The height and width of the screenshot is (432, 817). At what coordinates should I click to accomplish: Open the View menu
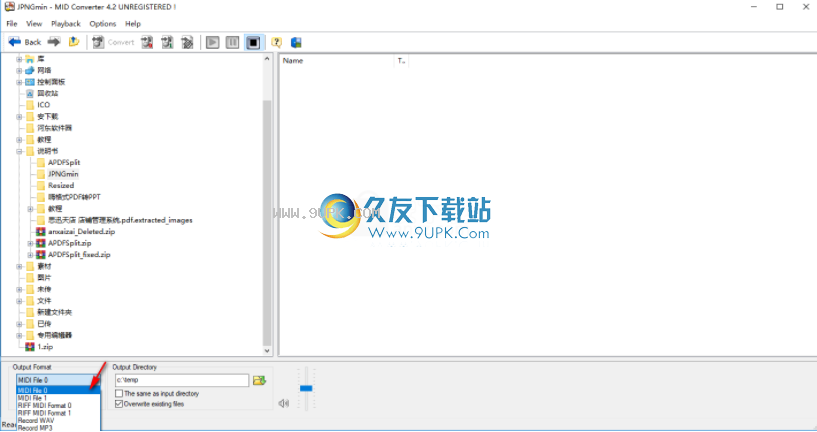34,23
